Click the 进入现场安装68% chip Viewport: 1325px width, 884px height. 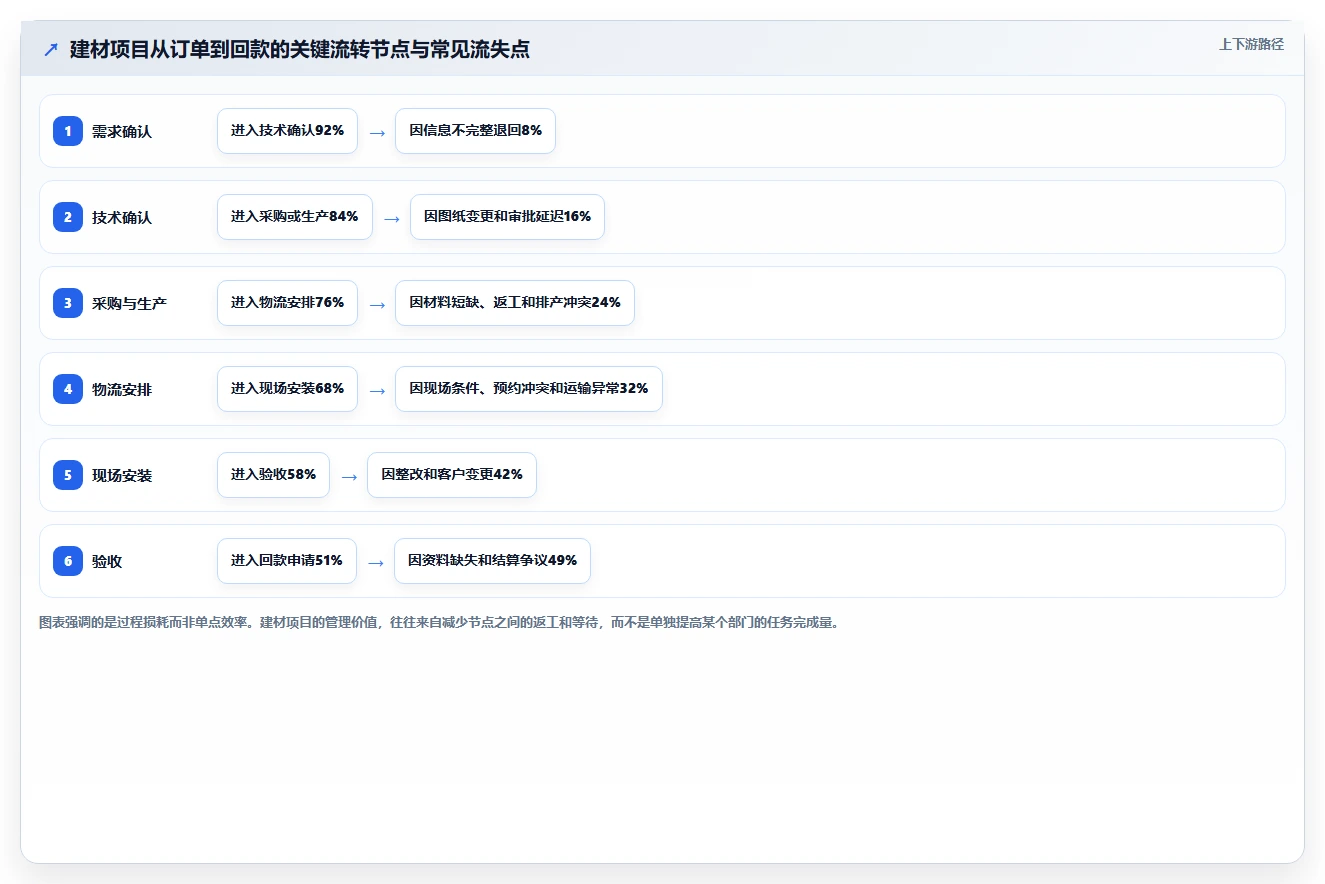coord(287,389)
